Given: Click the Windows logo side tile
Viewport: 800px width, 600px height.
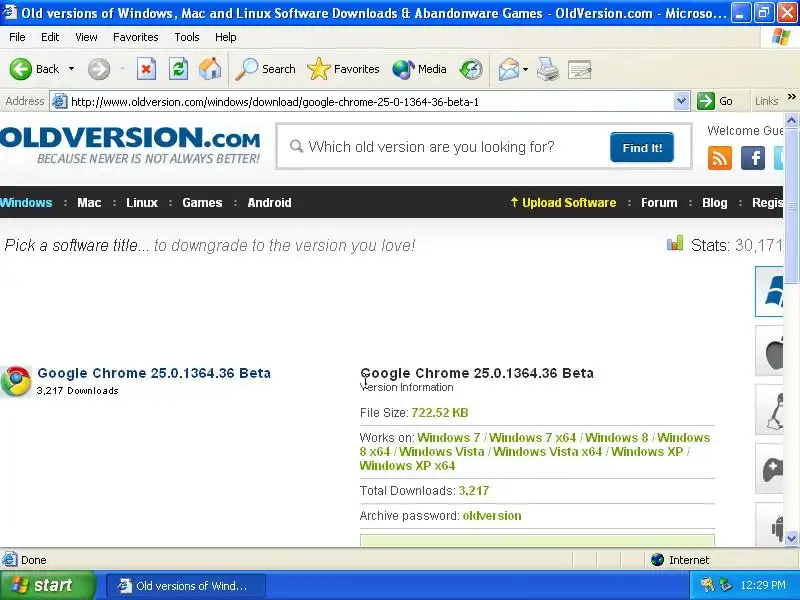Looking at the screenshot, I should point(769,291).
